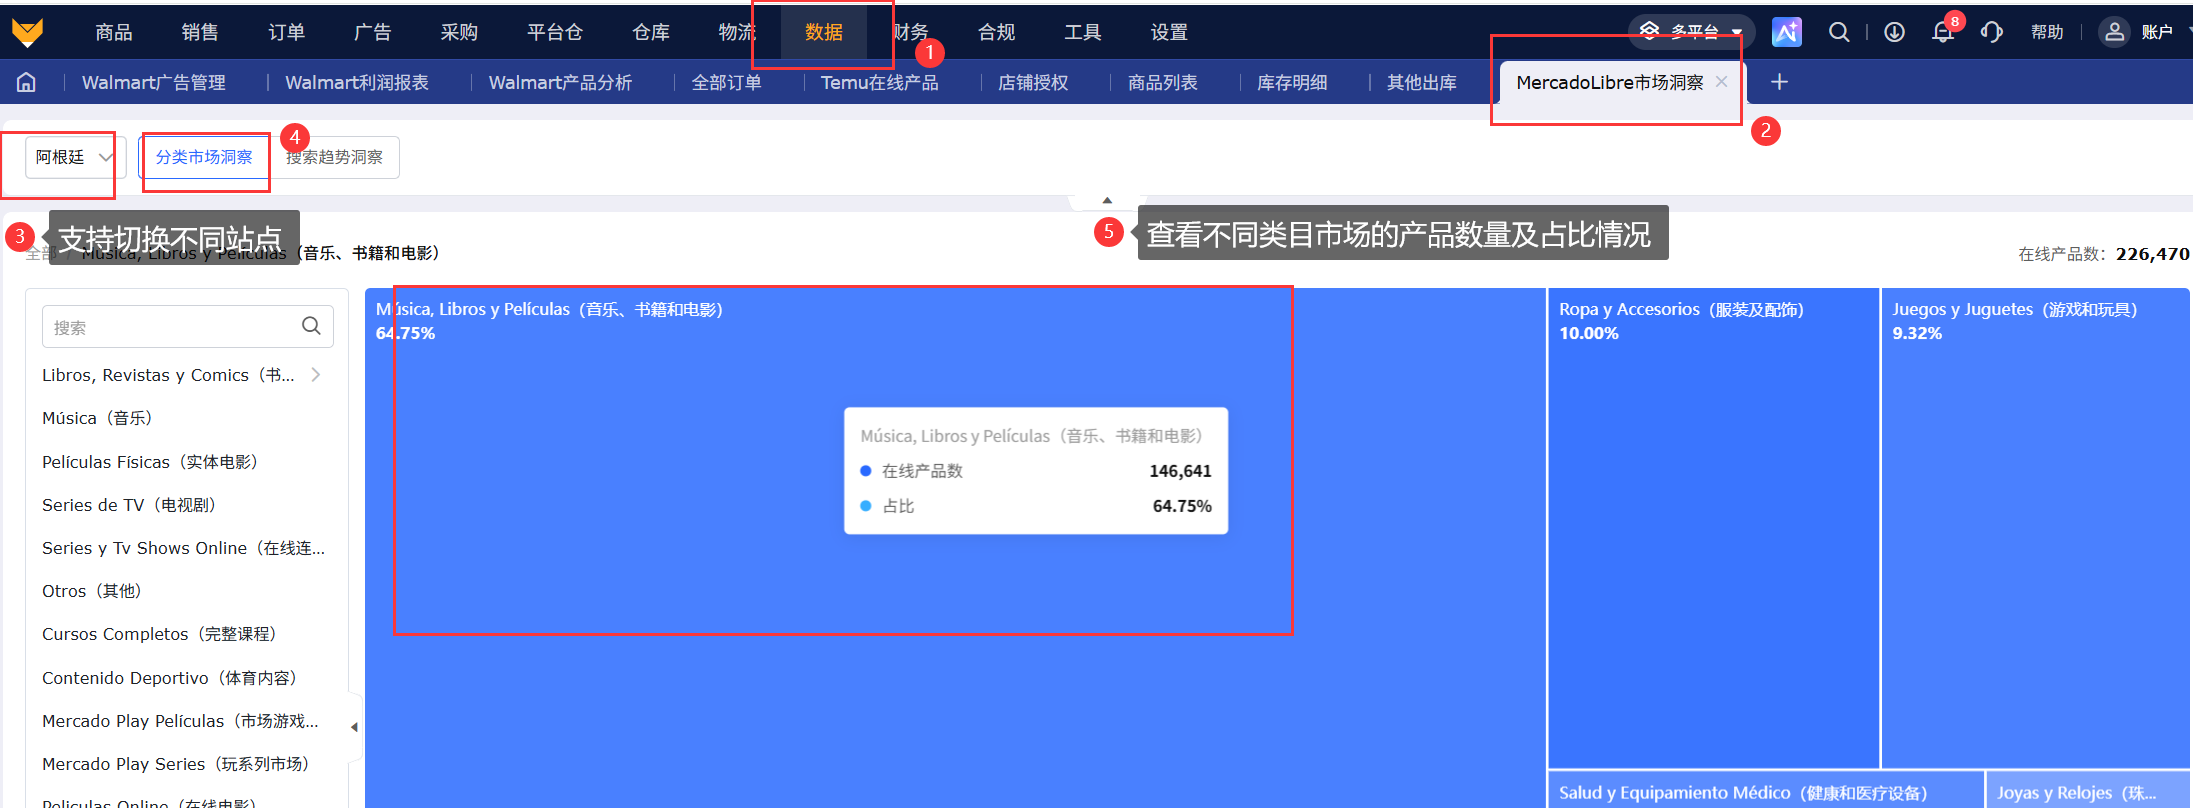Open the global search magnifier in header
The width and height of the screenshot is (2193, 808).
pos(1838,32)
